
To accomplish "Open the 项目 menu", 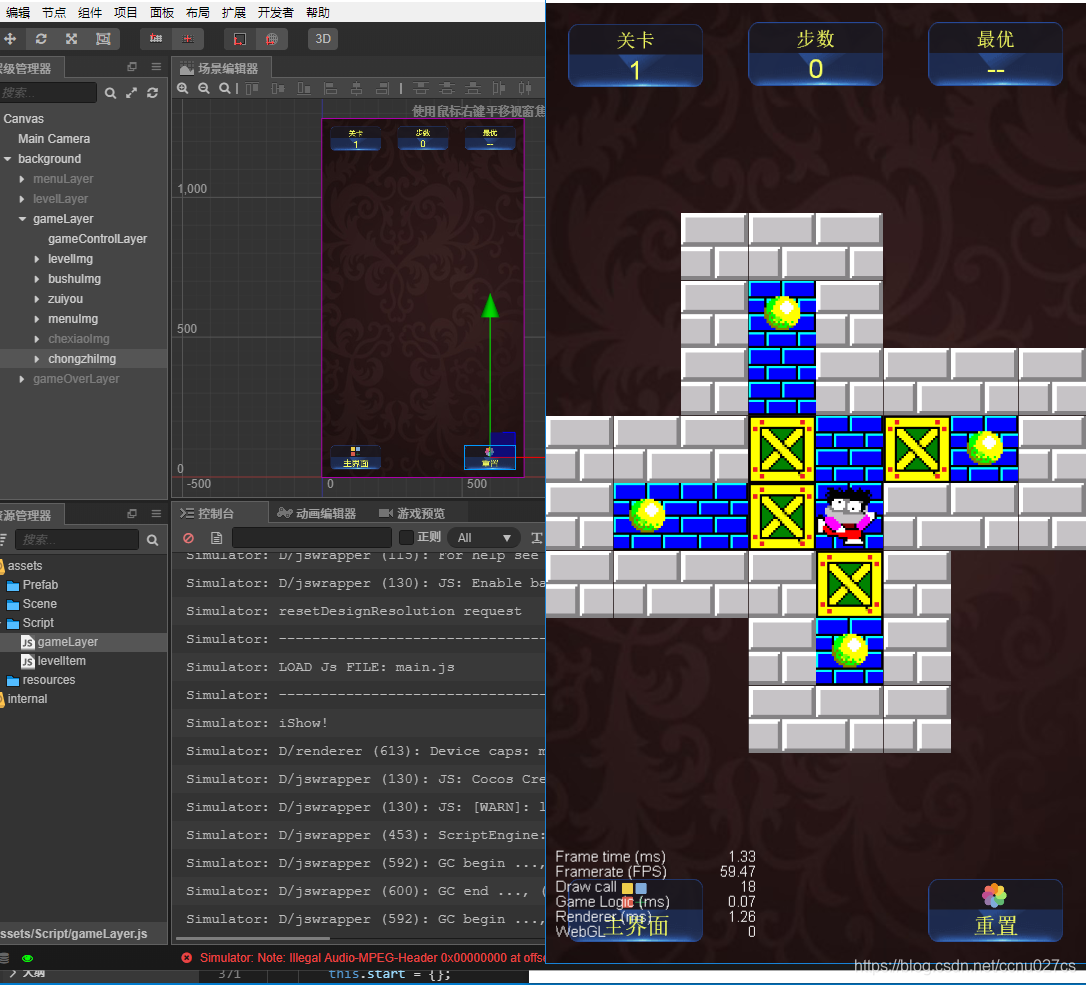I will tap(126, 12).
